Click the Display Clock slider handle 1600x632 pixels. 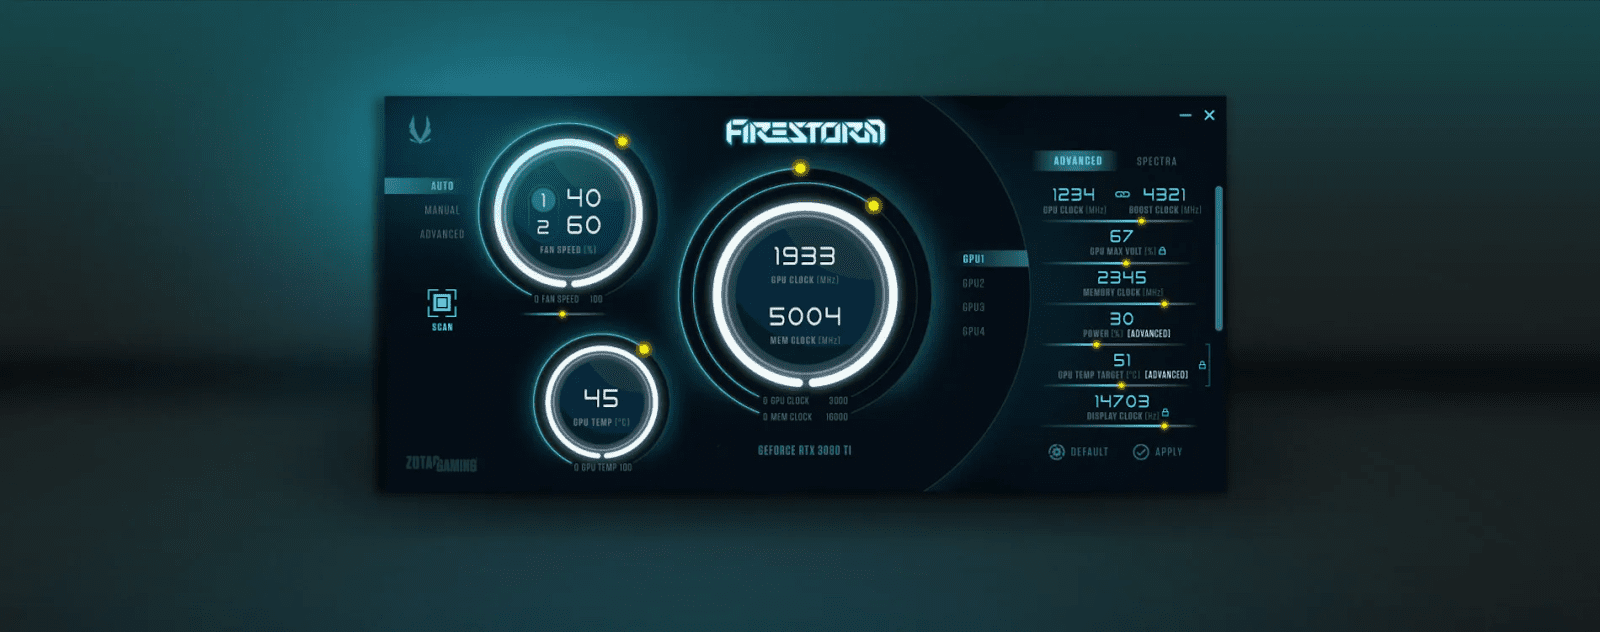coord(1164,427)
